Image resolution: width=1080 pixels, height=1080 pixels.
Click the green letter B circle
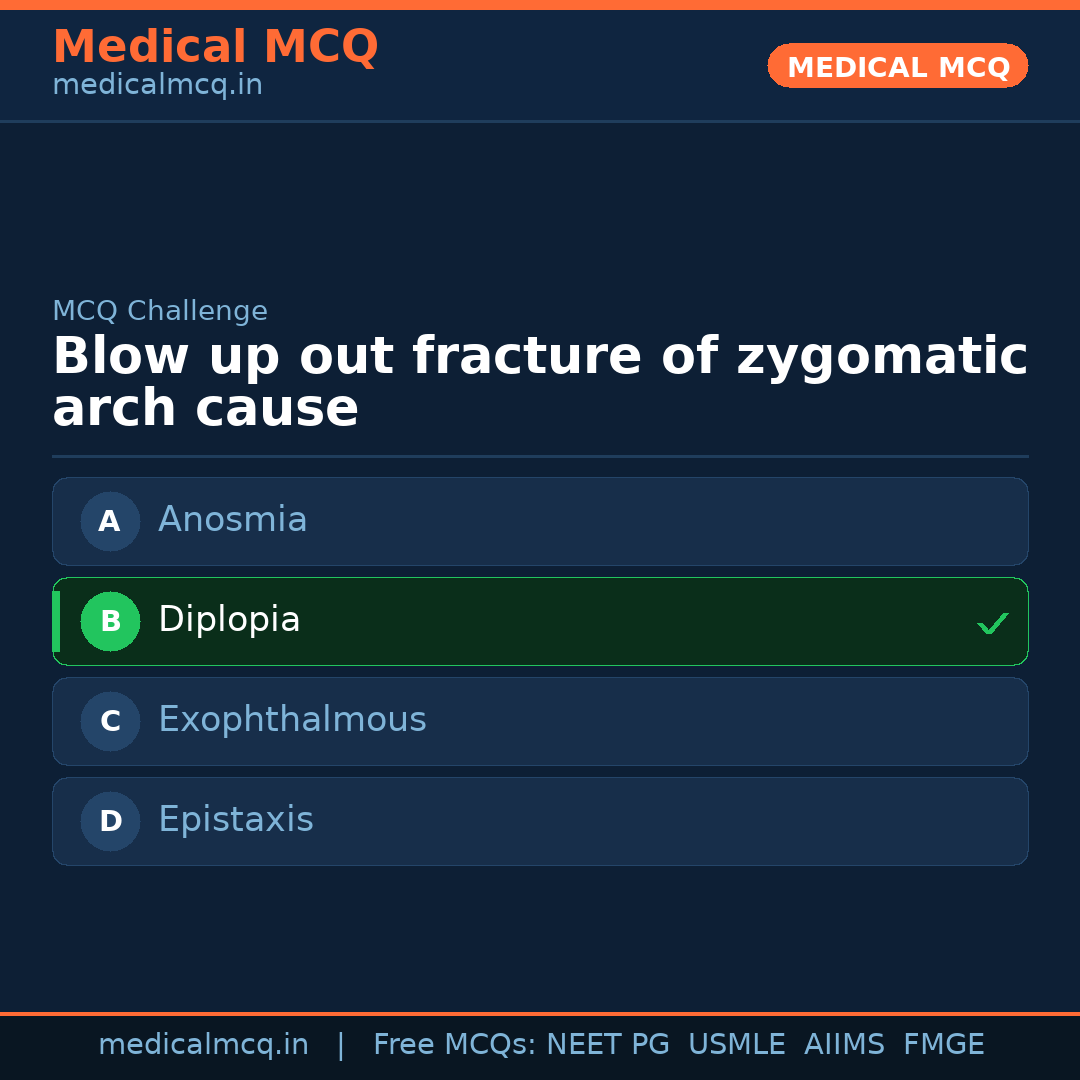[x=110, y=621]
